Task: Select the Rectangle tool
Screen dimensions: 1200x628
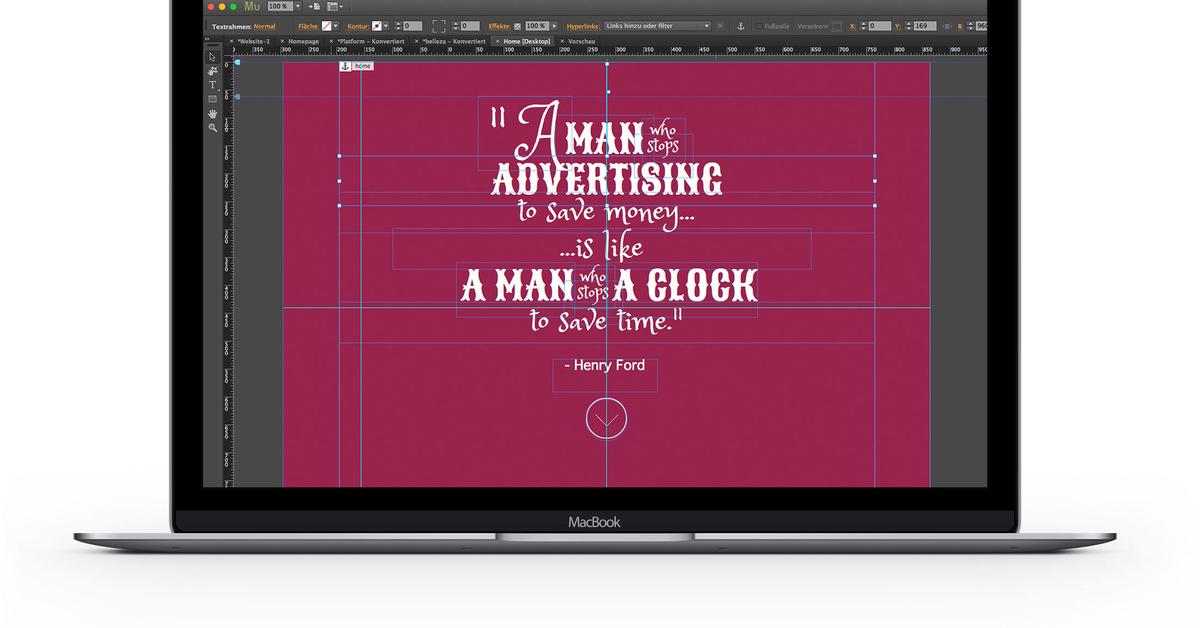Action: tap(212, 99)
